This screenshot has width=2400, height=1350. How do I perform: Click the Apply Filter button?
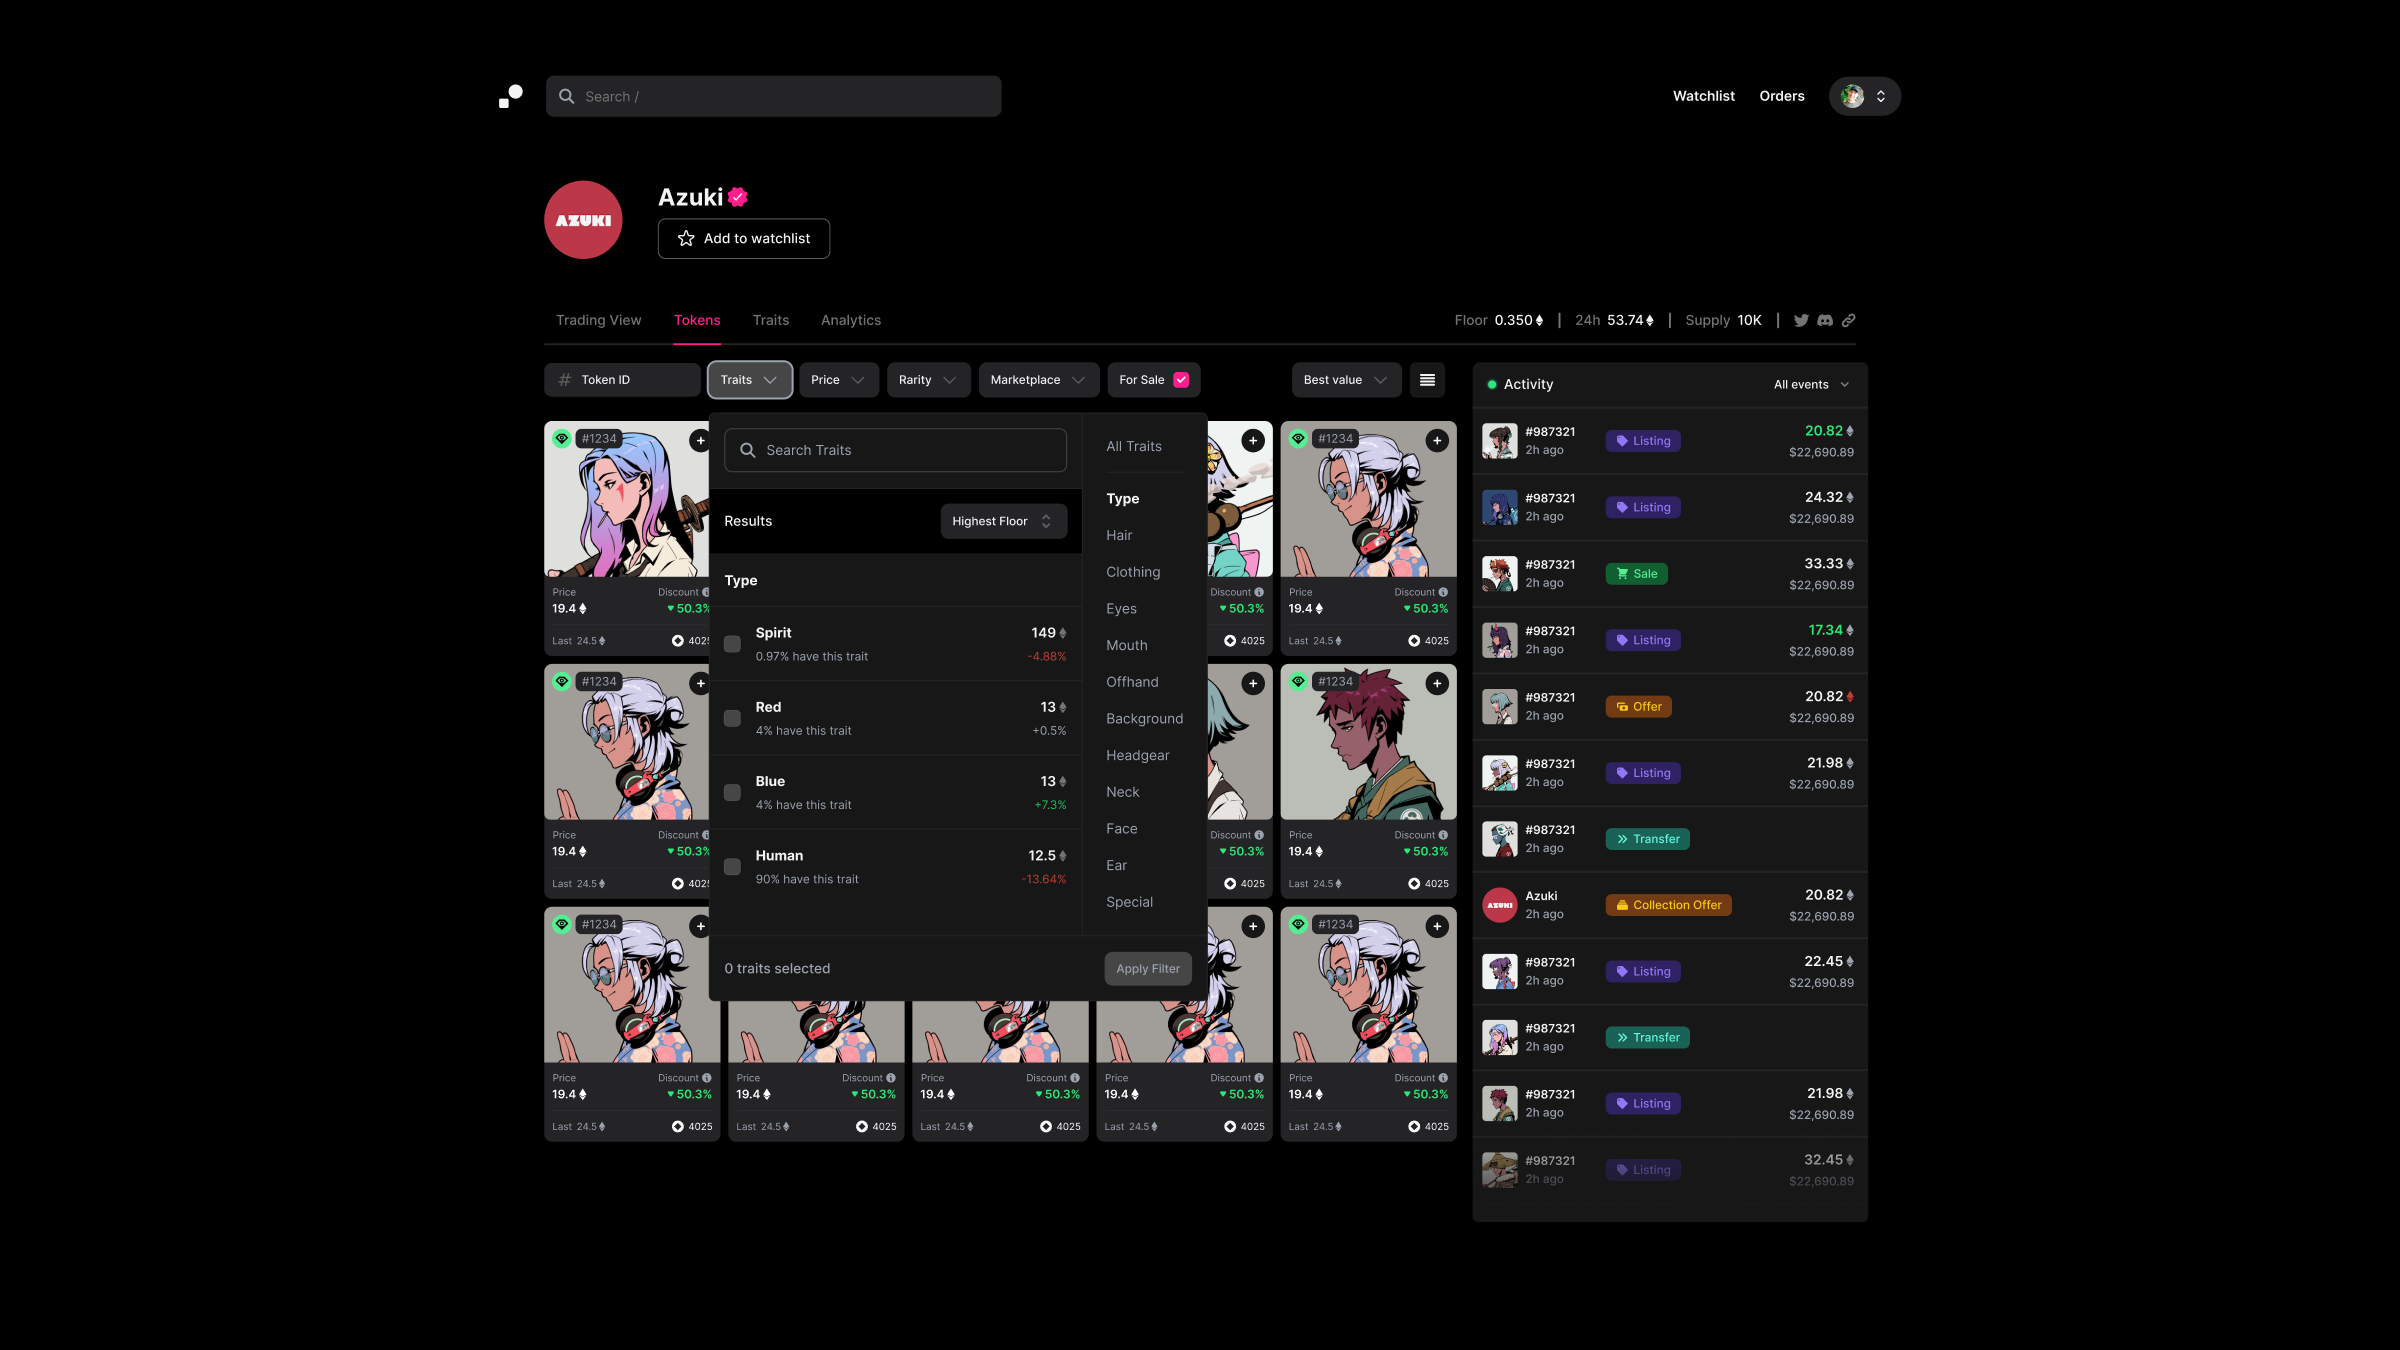tap(1148, 969)
